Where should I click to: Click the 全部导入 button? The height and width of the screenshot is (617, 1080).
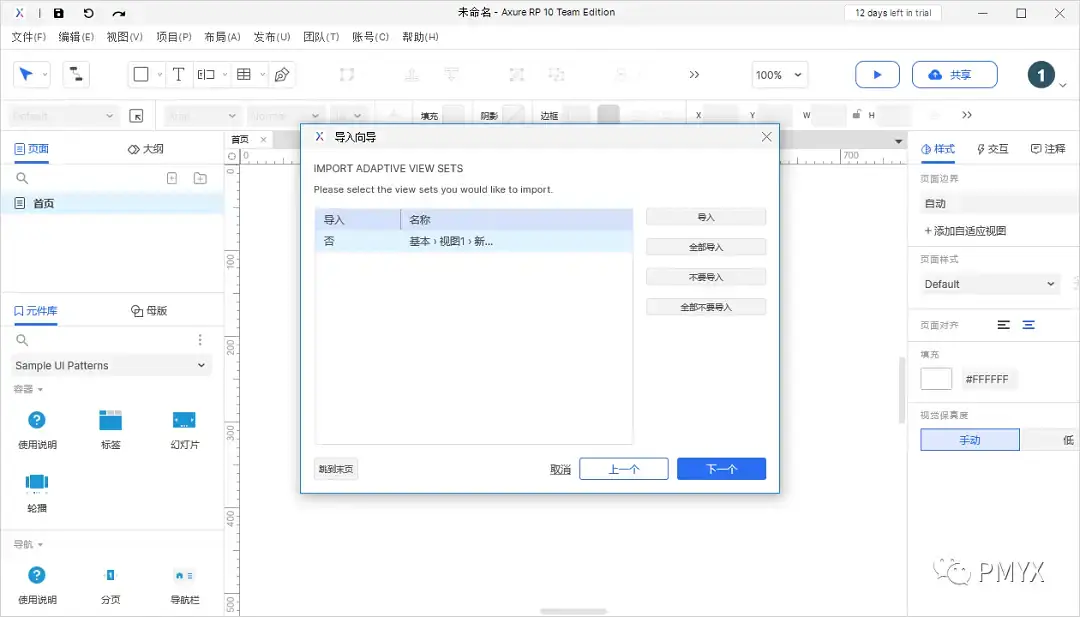pos(705,246)
